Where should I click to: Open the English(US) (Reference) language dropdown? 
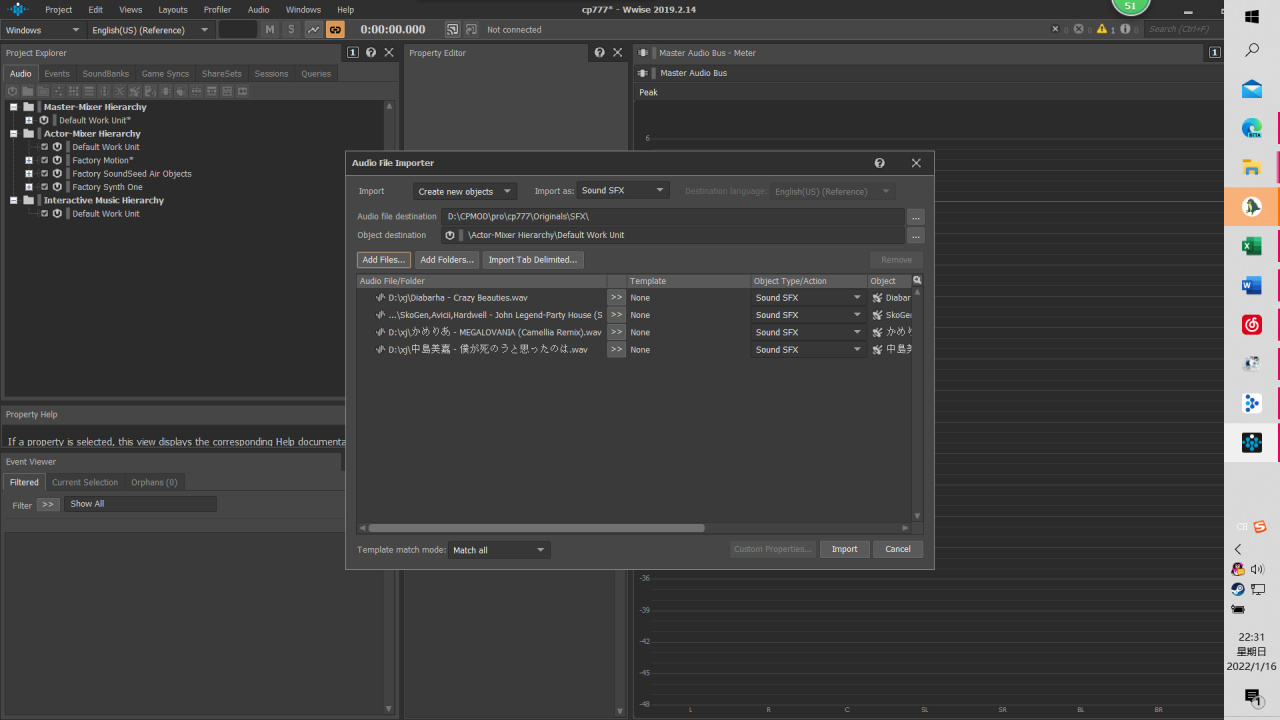point(150,30)
